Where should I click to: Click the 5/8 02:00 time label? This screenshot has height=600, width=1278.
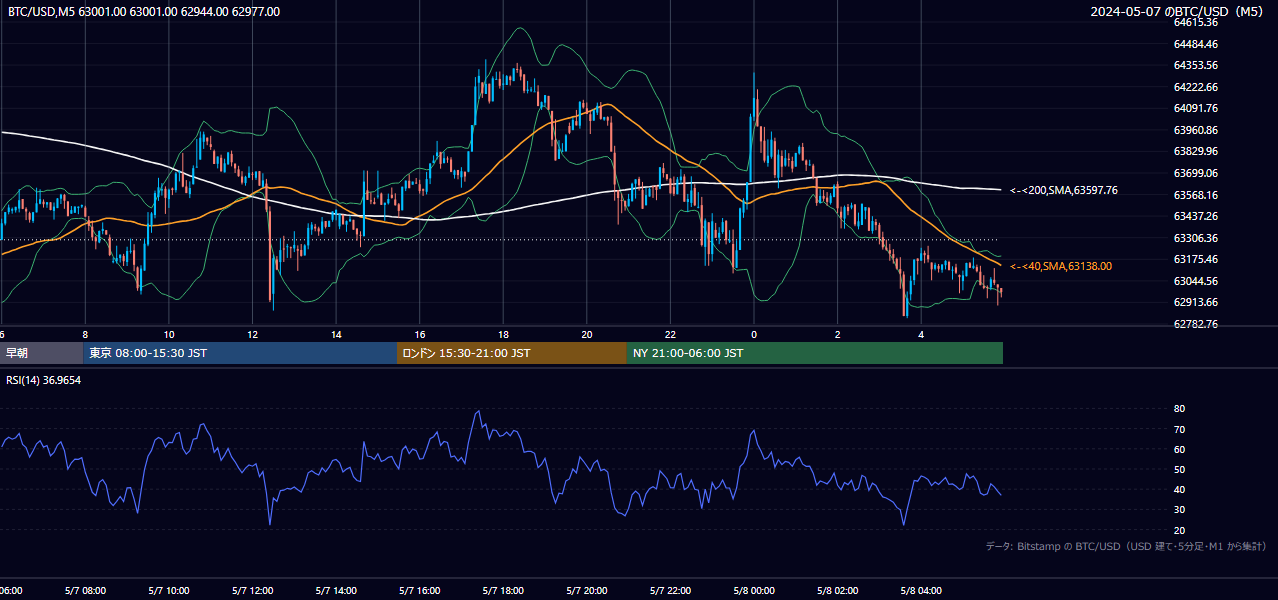(x=838, y=591)
